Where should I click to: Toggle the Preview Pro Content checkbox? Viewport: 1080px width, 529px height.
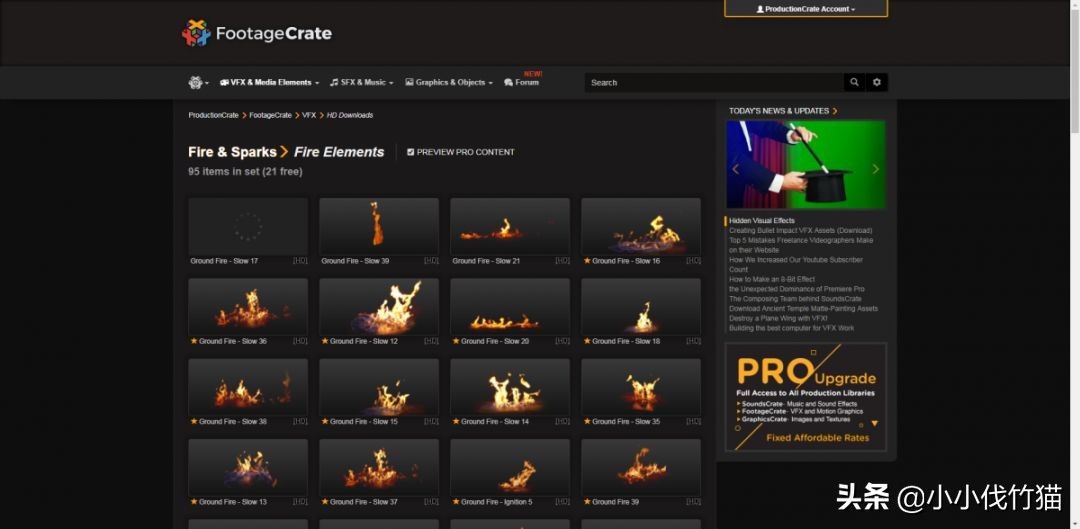point(411,152)
